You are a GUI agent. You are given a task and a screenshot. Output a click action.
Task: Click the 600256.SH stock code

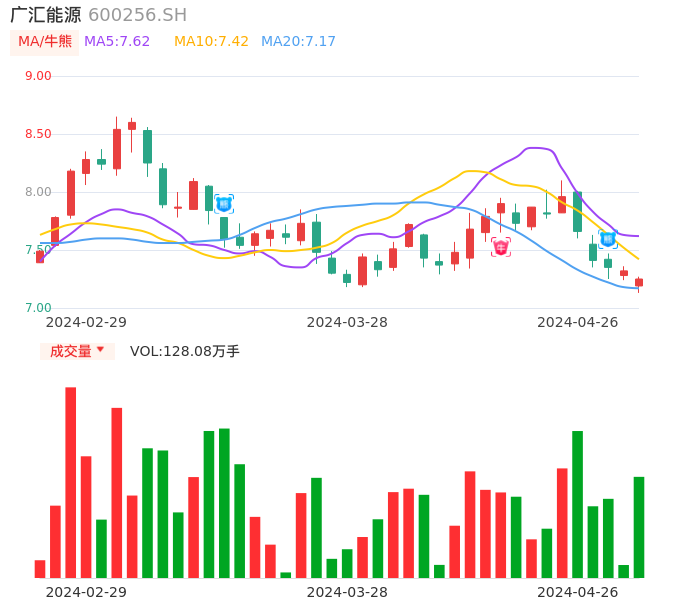[x=137, y=15]
